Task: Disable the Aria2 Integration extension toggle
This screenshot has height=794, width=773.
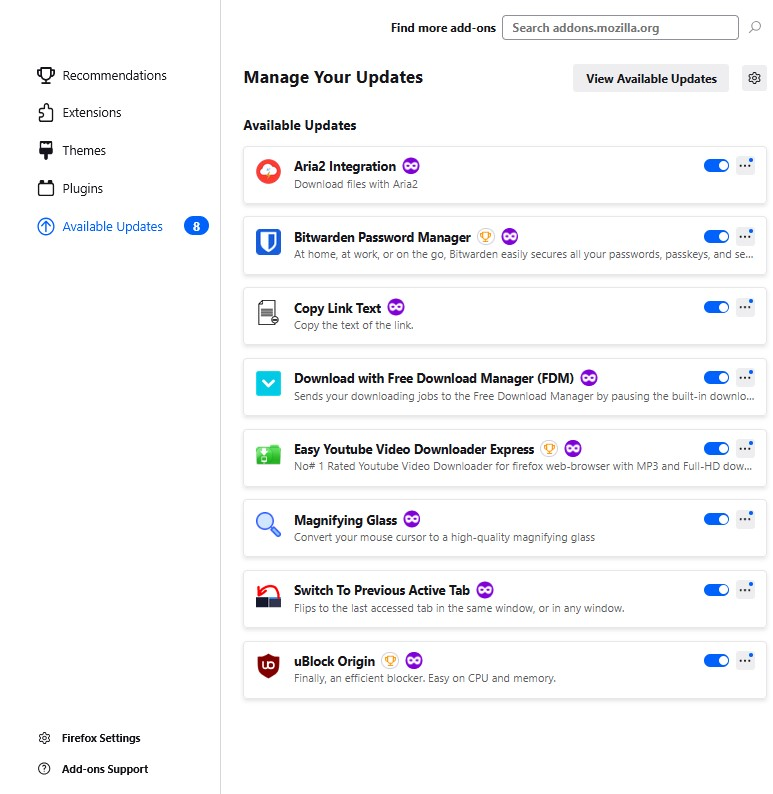Action: click(716, 166)
